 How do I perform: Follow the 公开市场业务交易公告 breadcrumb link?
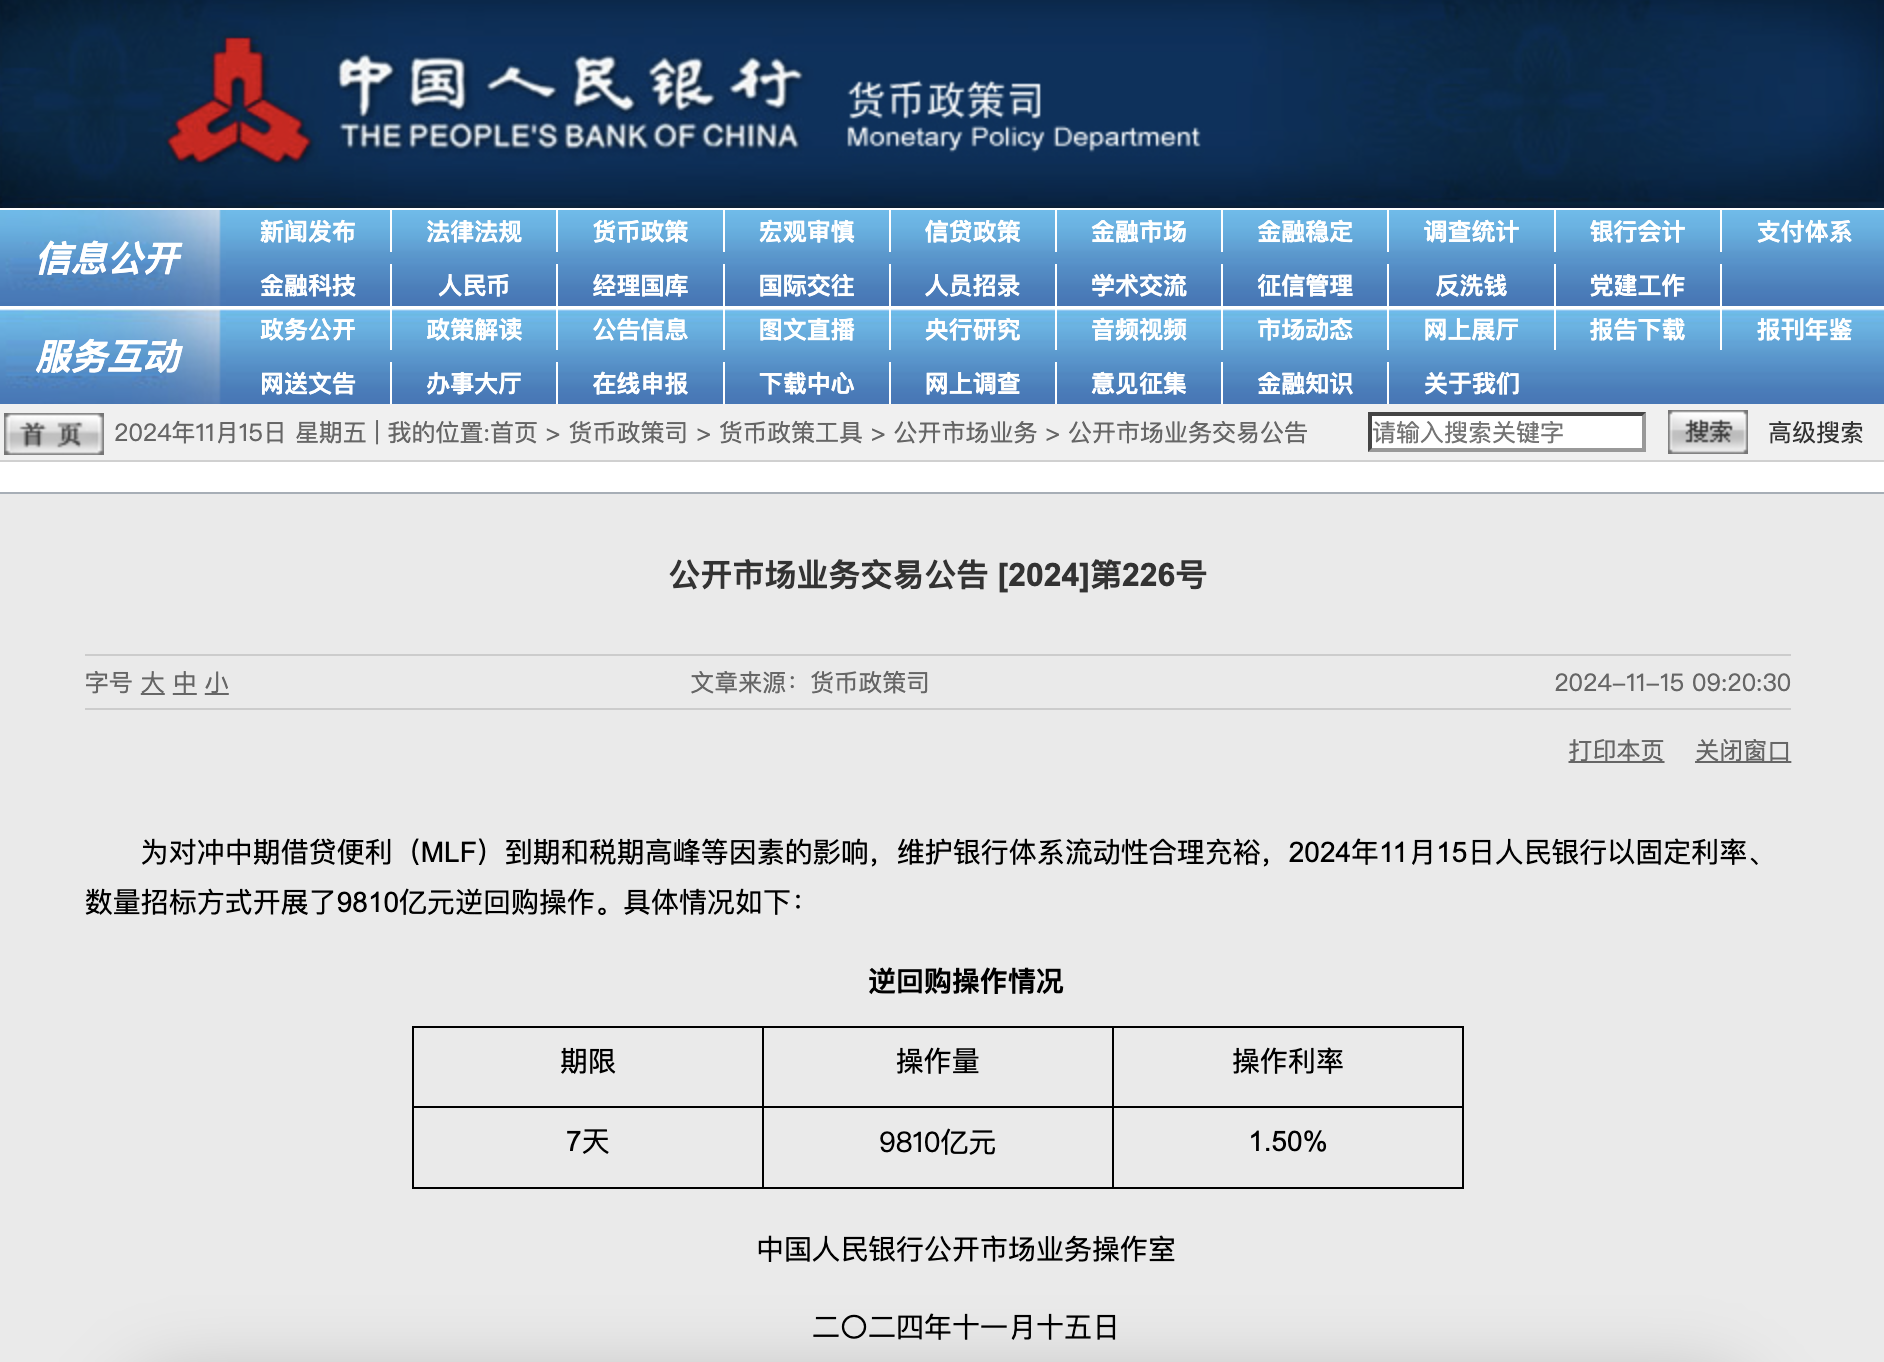(1188, 433)
